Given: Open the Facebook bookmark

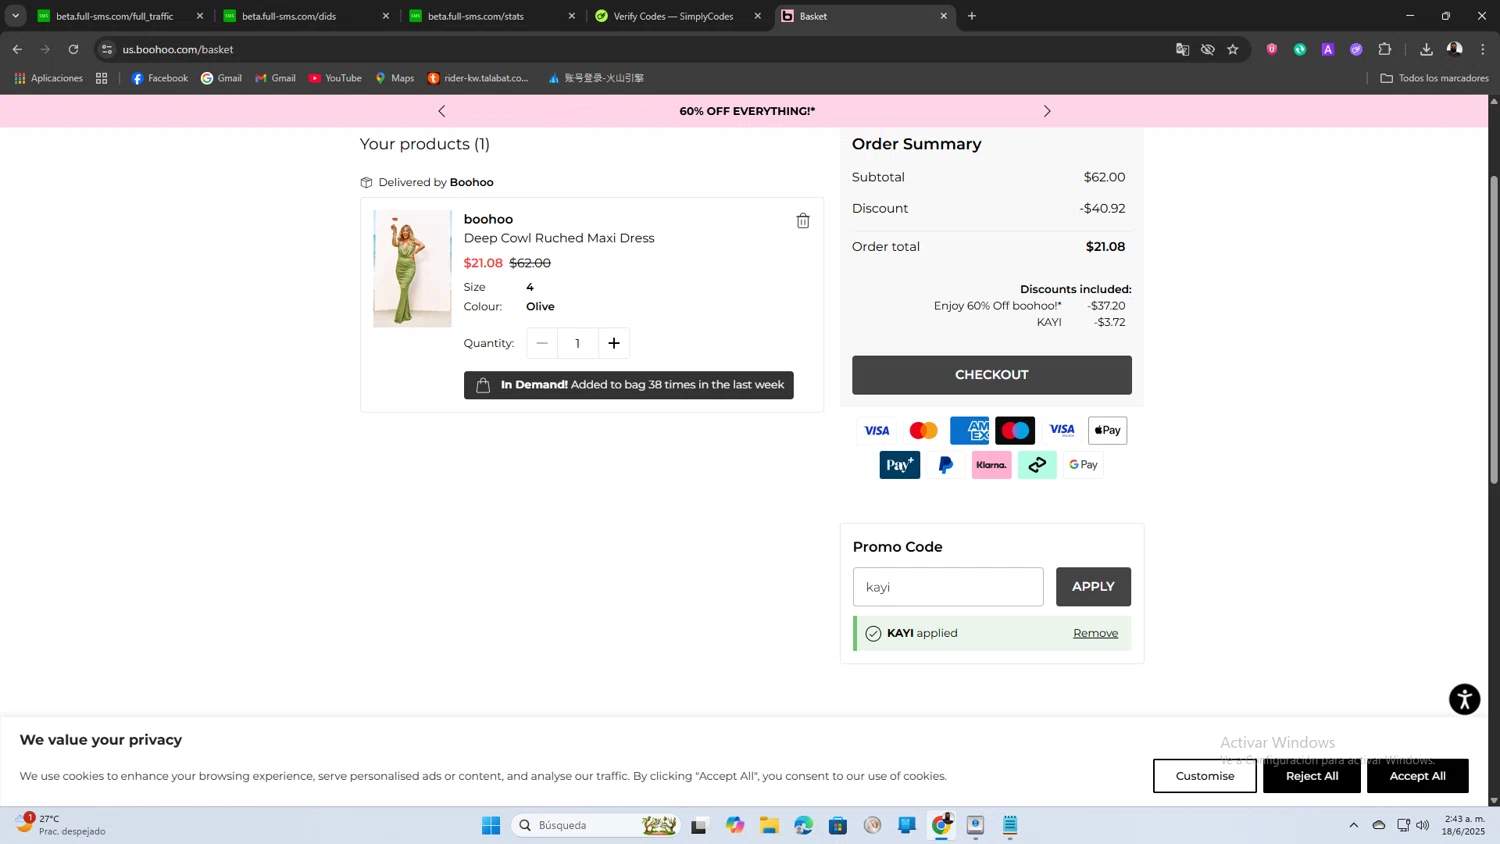Looking at the screenshot, I should 160,78.
